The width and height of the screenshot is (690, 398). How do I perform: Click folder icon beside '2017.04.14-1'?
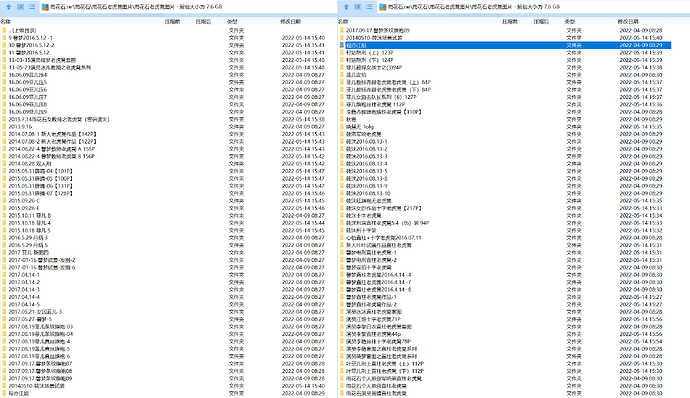pyautogui.click(x=4, y=274)
